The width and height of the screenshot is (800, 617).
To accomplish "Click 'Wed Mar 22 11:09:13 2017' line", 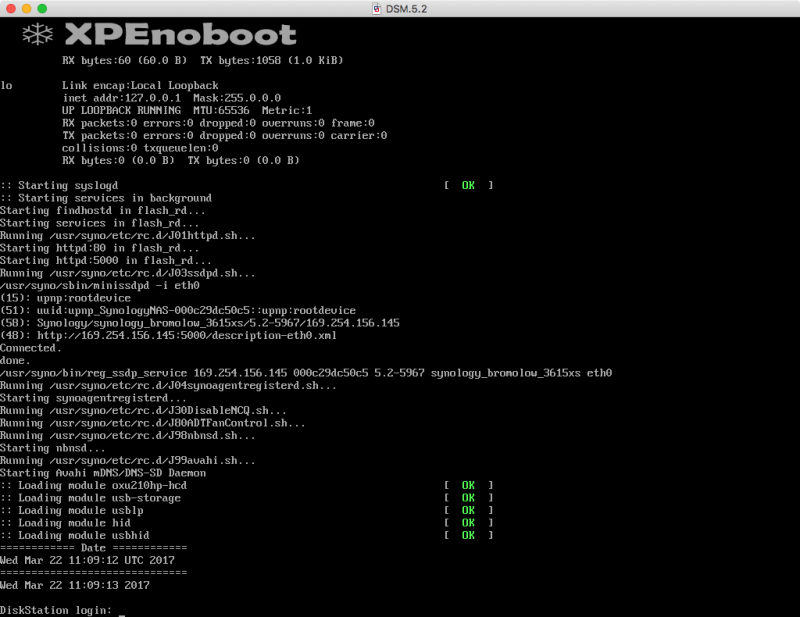I will coord(75,585).
